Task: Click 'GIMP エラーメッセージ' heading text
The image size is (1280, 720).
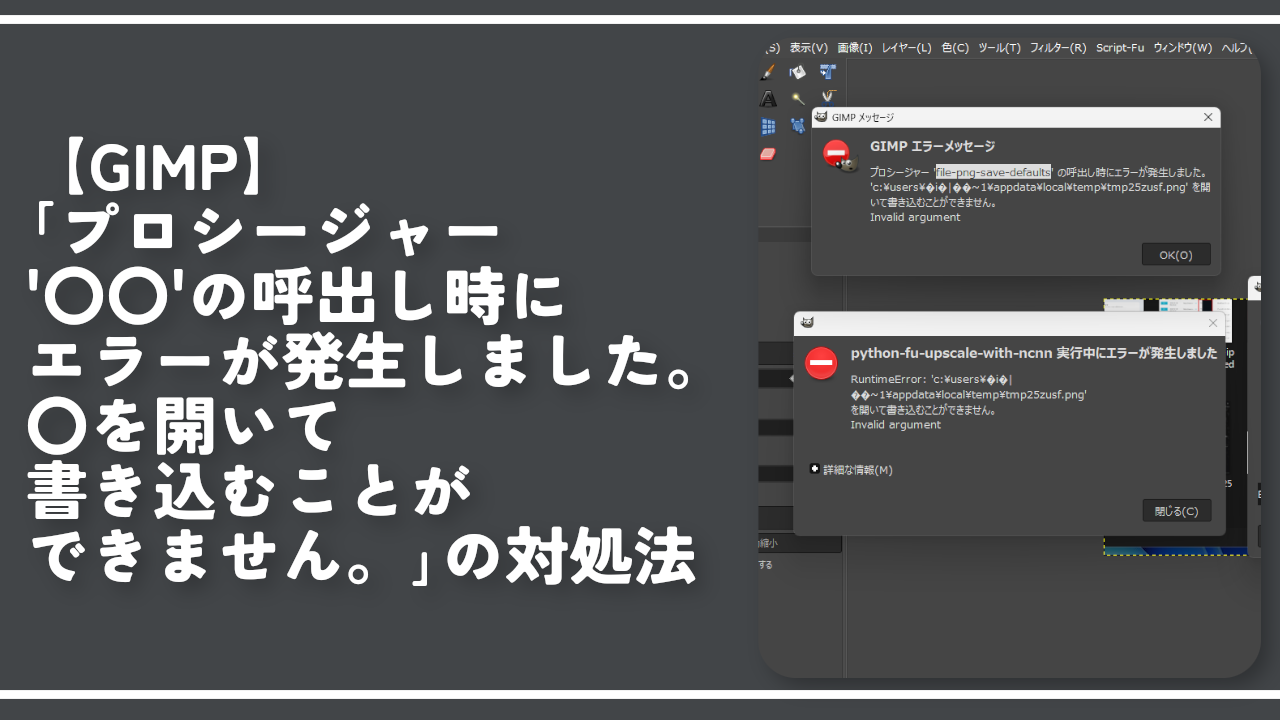Action: pyautogui.click(x=932, y=146)
